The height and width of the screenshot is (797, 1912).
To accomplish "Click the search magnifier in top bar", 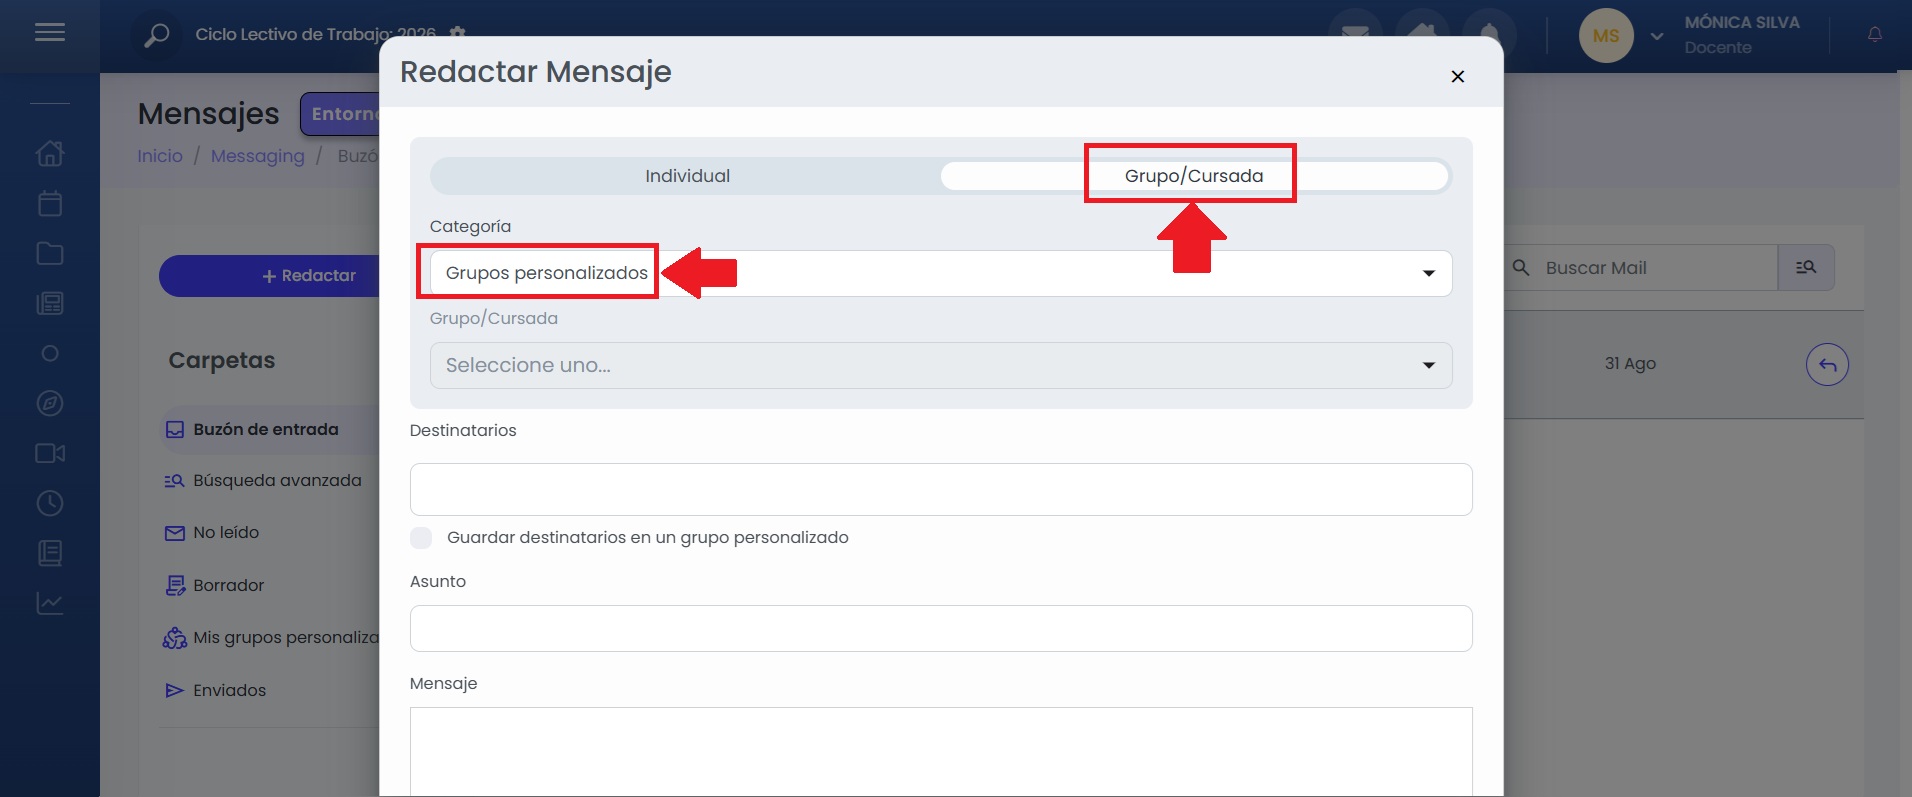I will coord(157,35).
